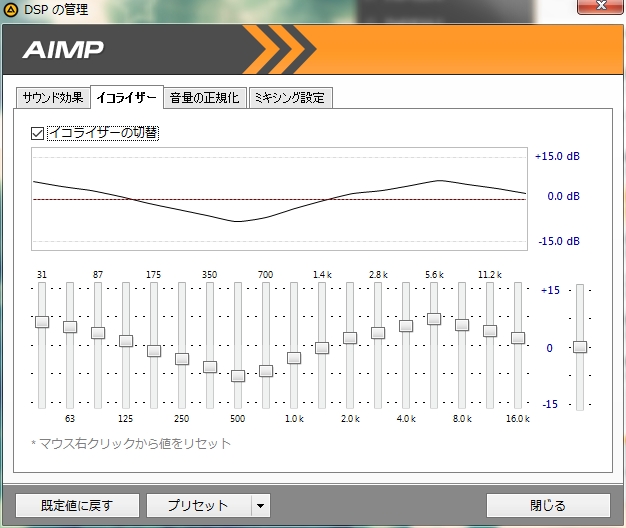626x528 pixels.
Task: Click the 63 Hz band slider handle
Action: pyautogui.click(x=70, y=327)
